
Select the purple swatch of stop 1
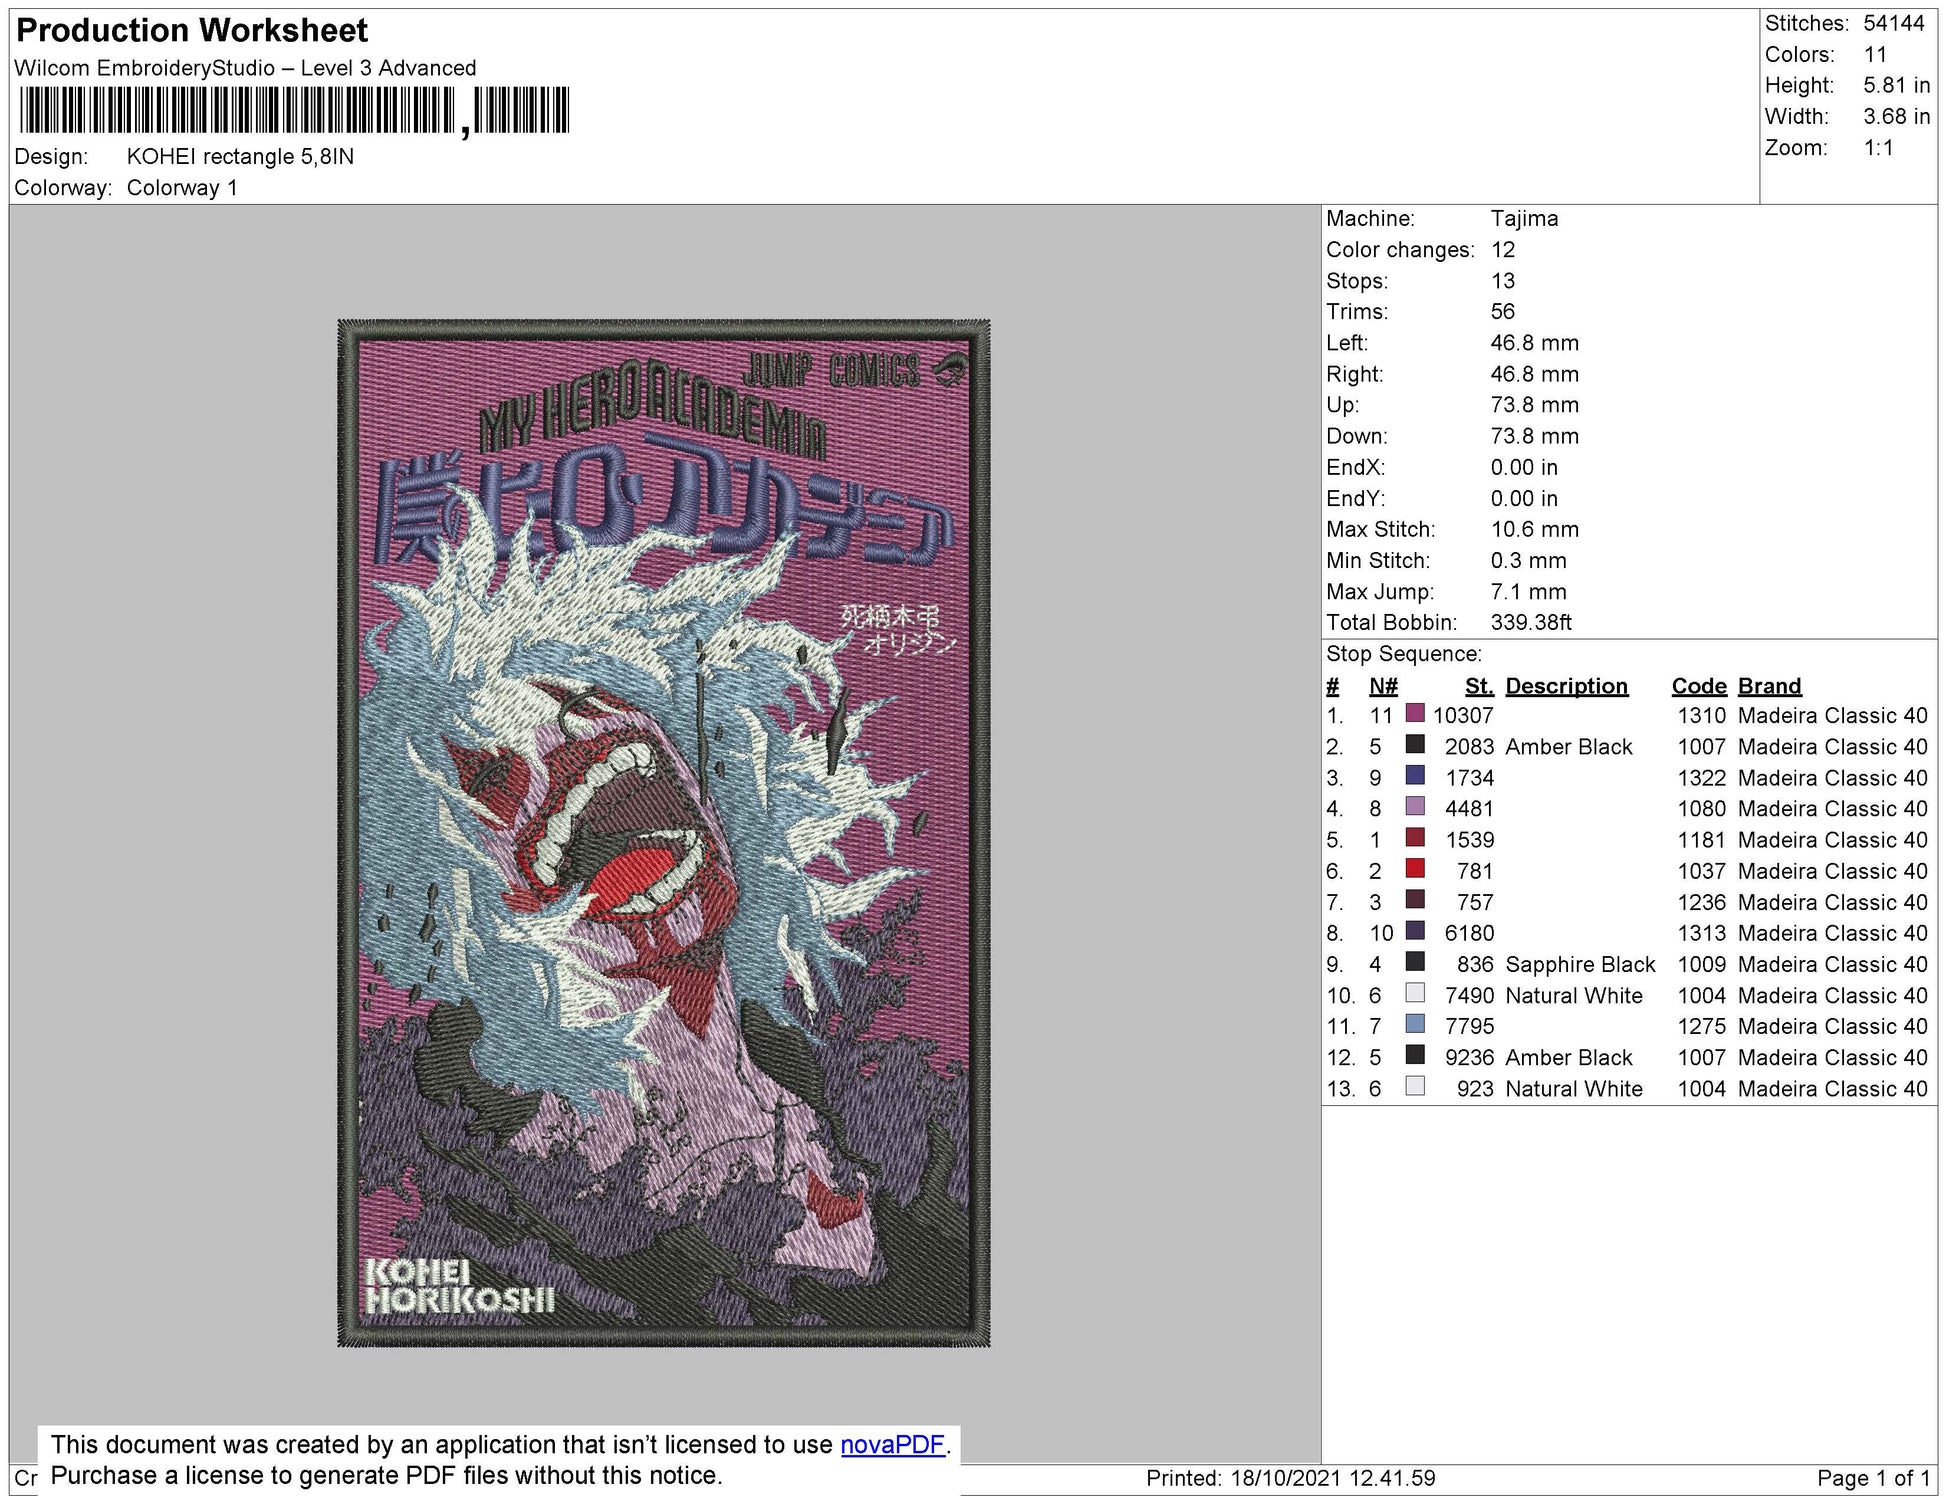[1415, 714]
